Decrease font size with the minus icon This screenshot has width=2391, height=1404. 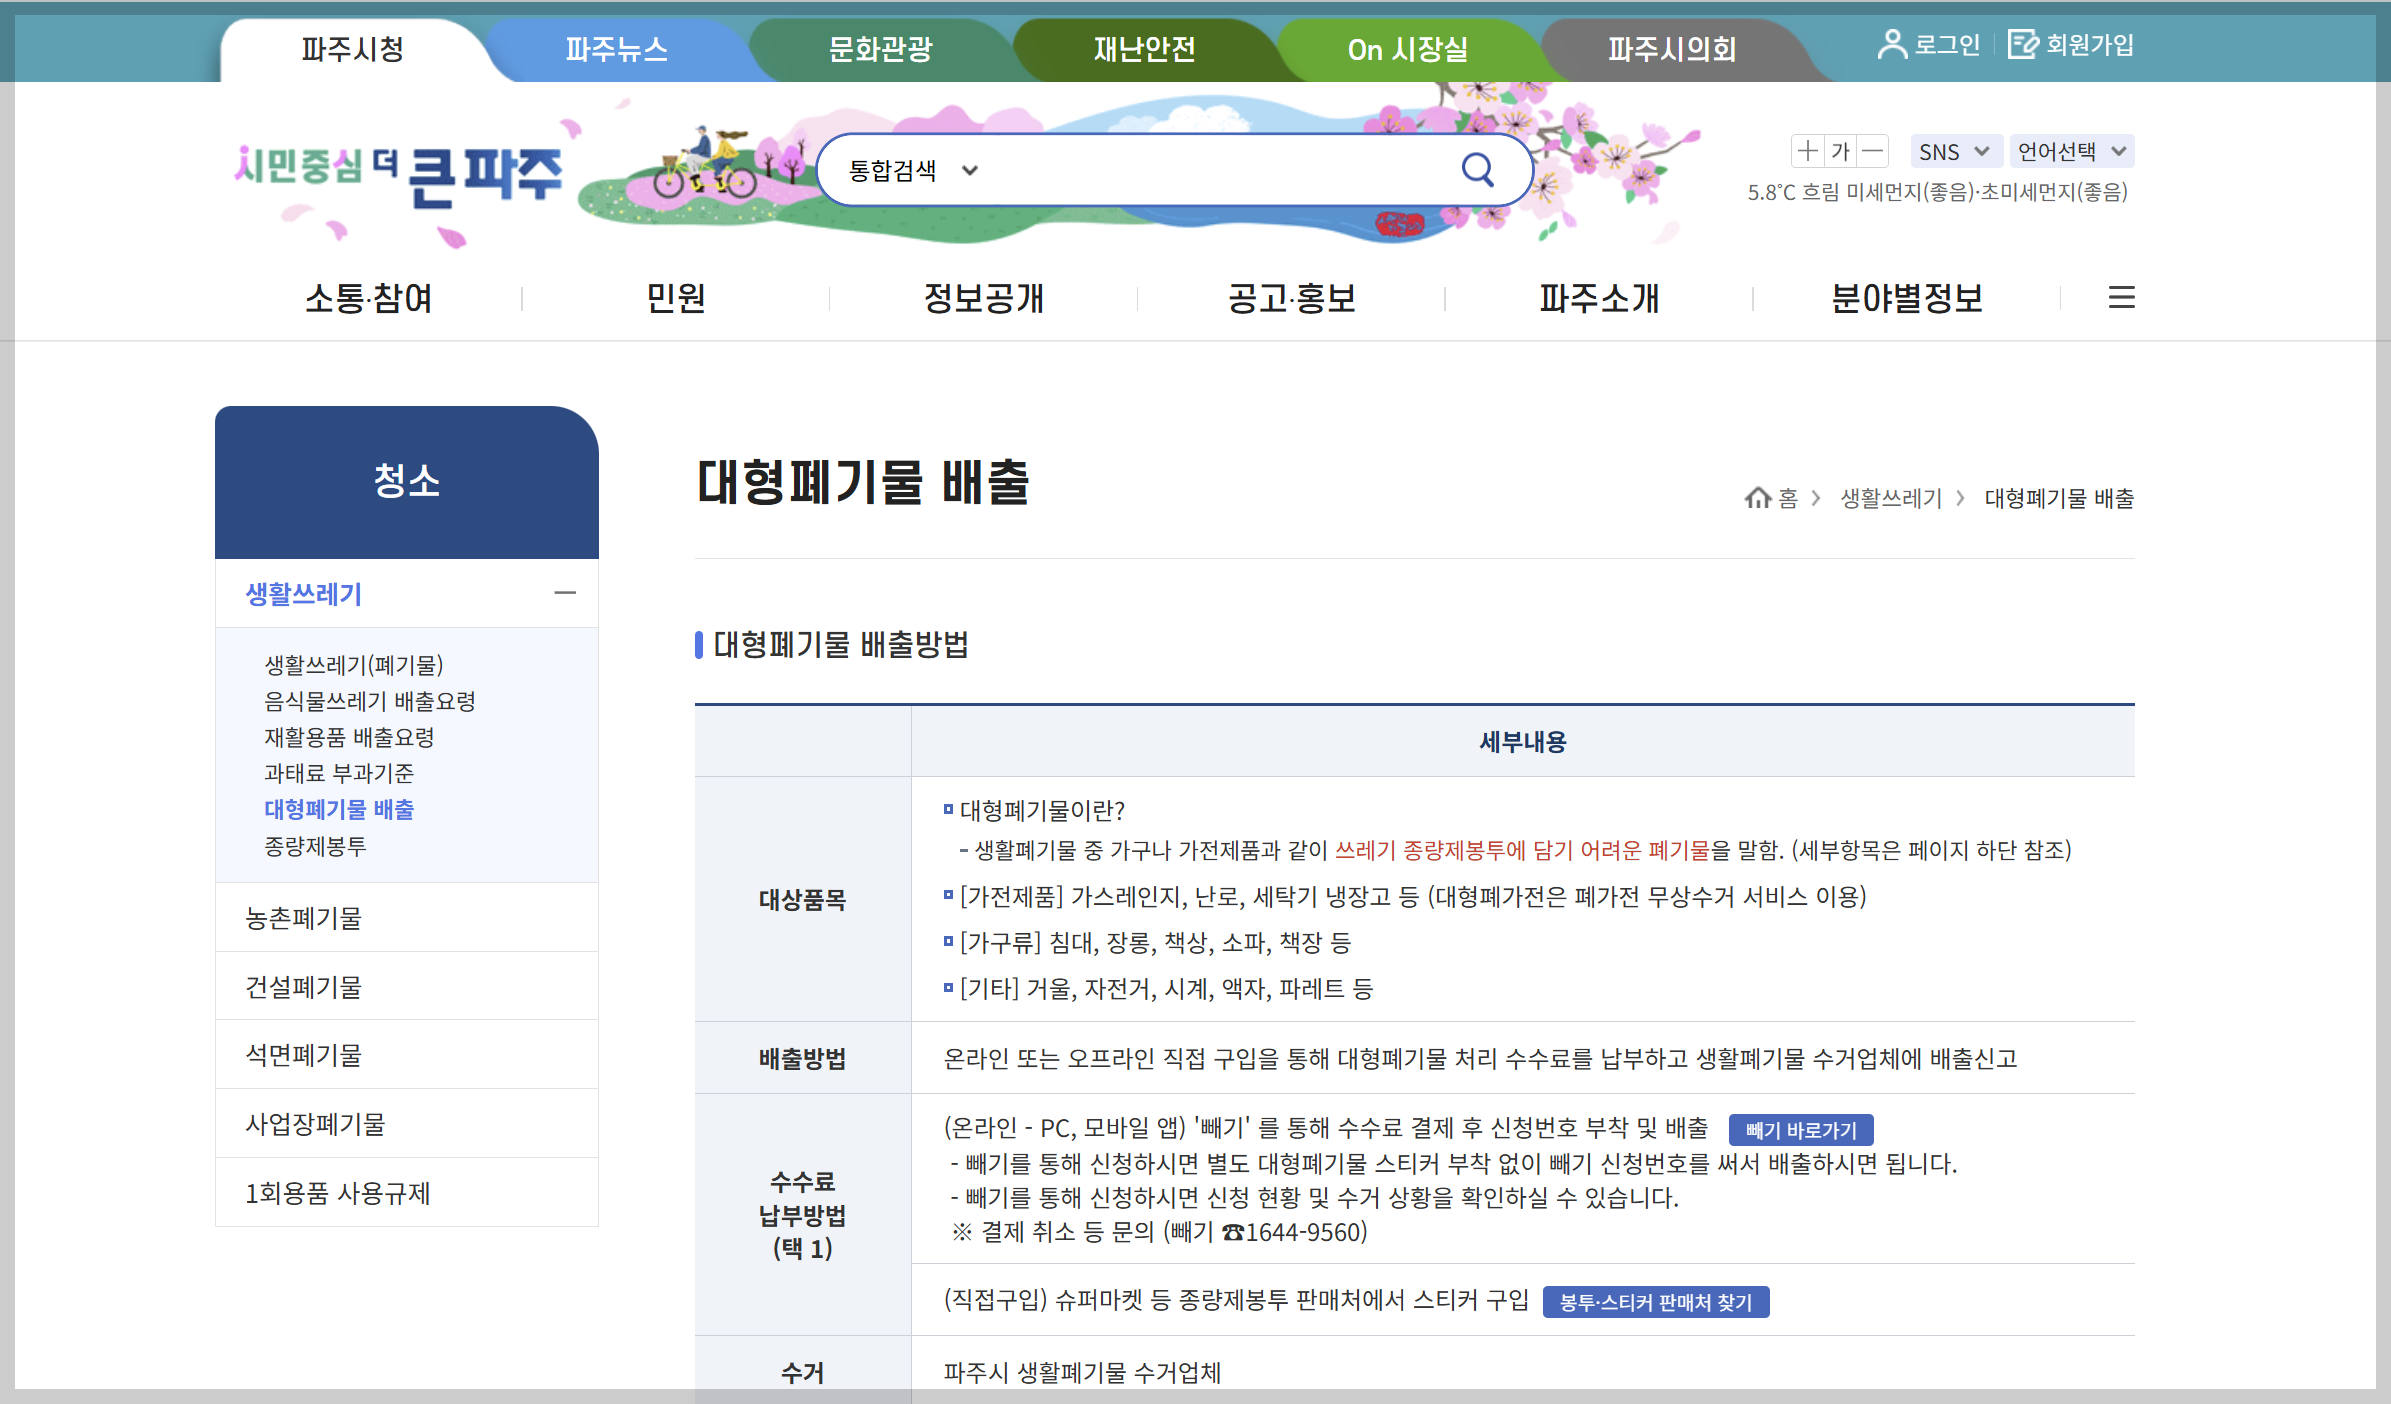[1872, 151]
